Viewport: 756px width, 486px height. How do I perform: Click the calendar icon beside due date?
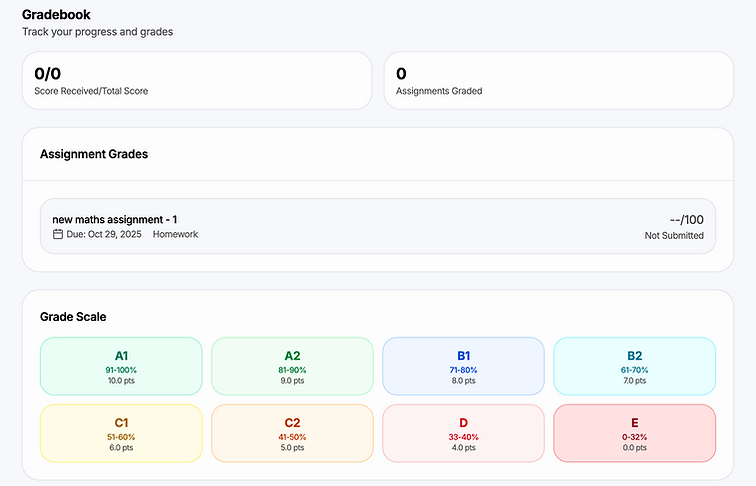click(58, 234)
